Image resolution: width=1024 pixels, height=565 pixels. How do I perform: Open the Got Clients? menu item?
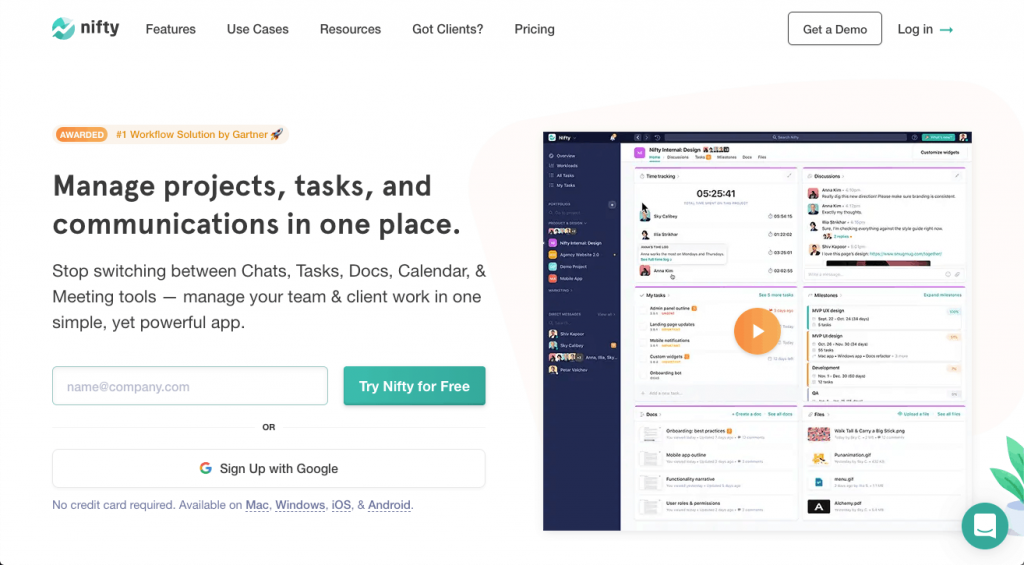pyautogui.click(x=447, y=29)
